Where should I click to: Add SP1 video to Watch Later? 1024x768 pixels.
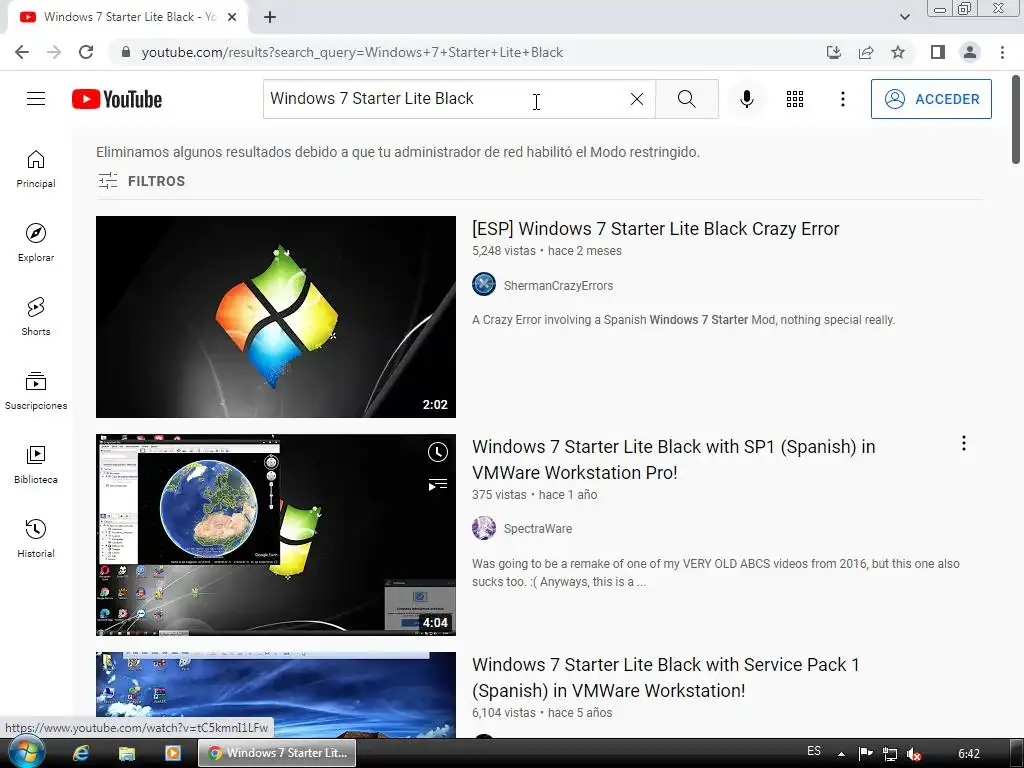(x=438, y=452)
